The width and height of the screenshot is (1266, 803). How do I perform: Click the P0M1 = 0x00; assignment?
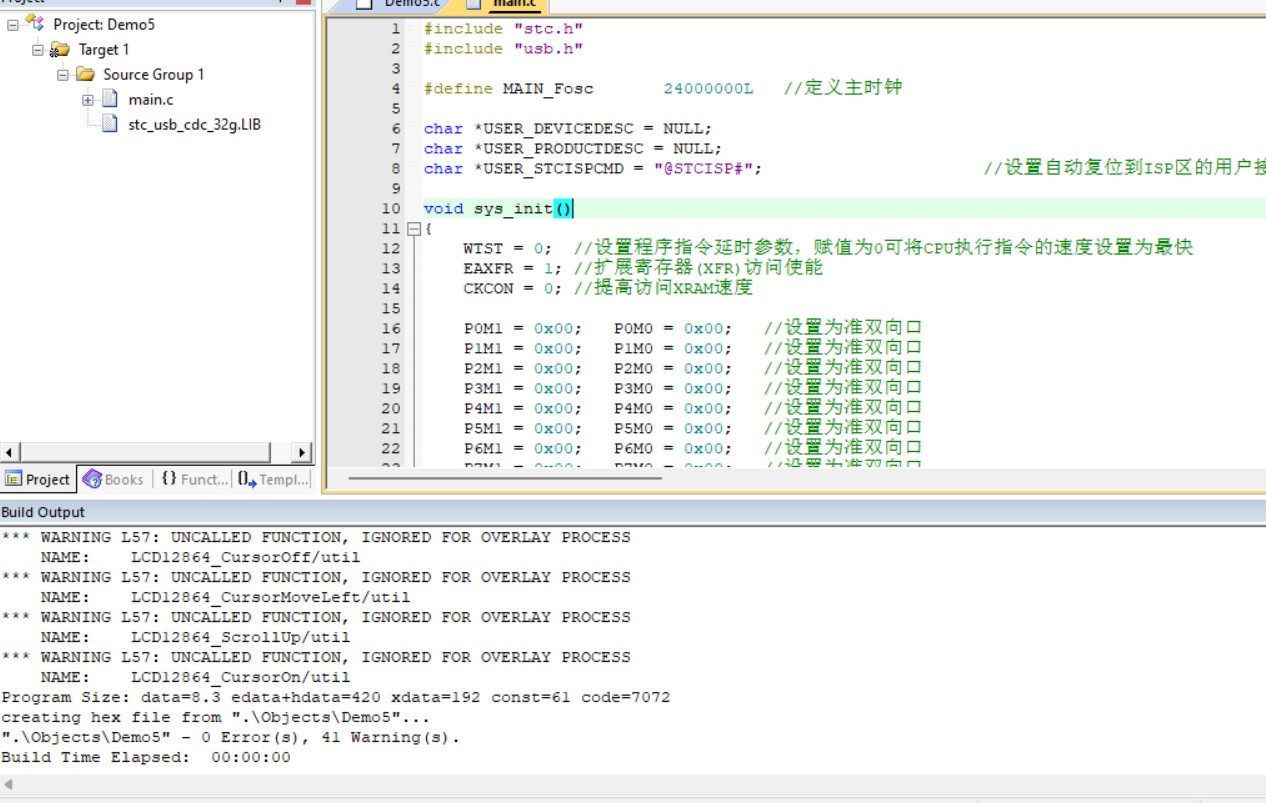[523, 329]
